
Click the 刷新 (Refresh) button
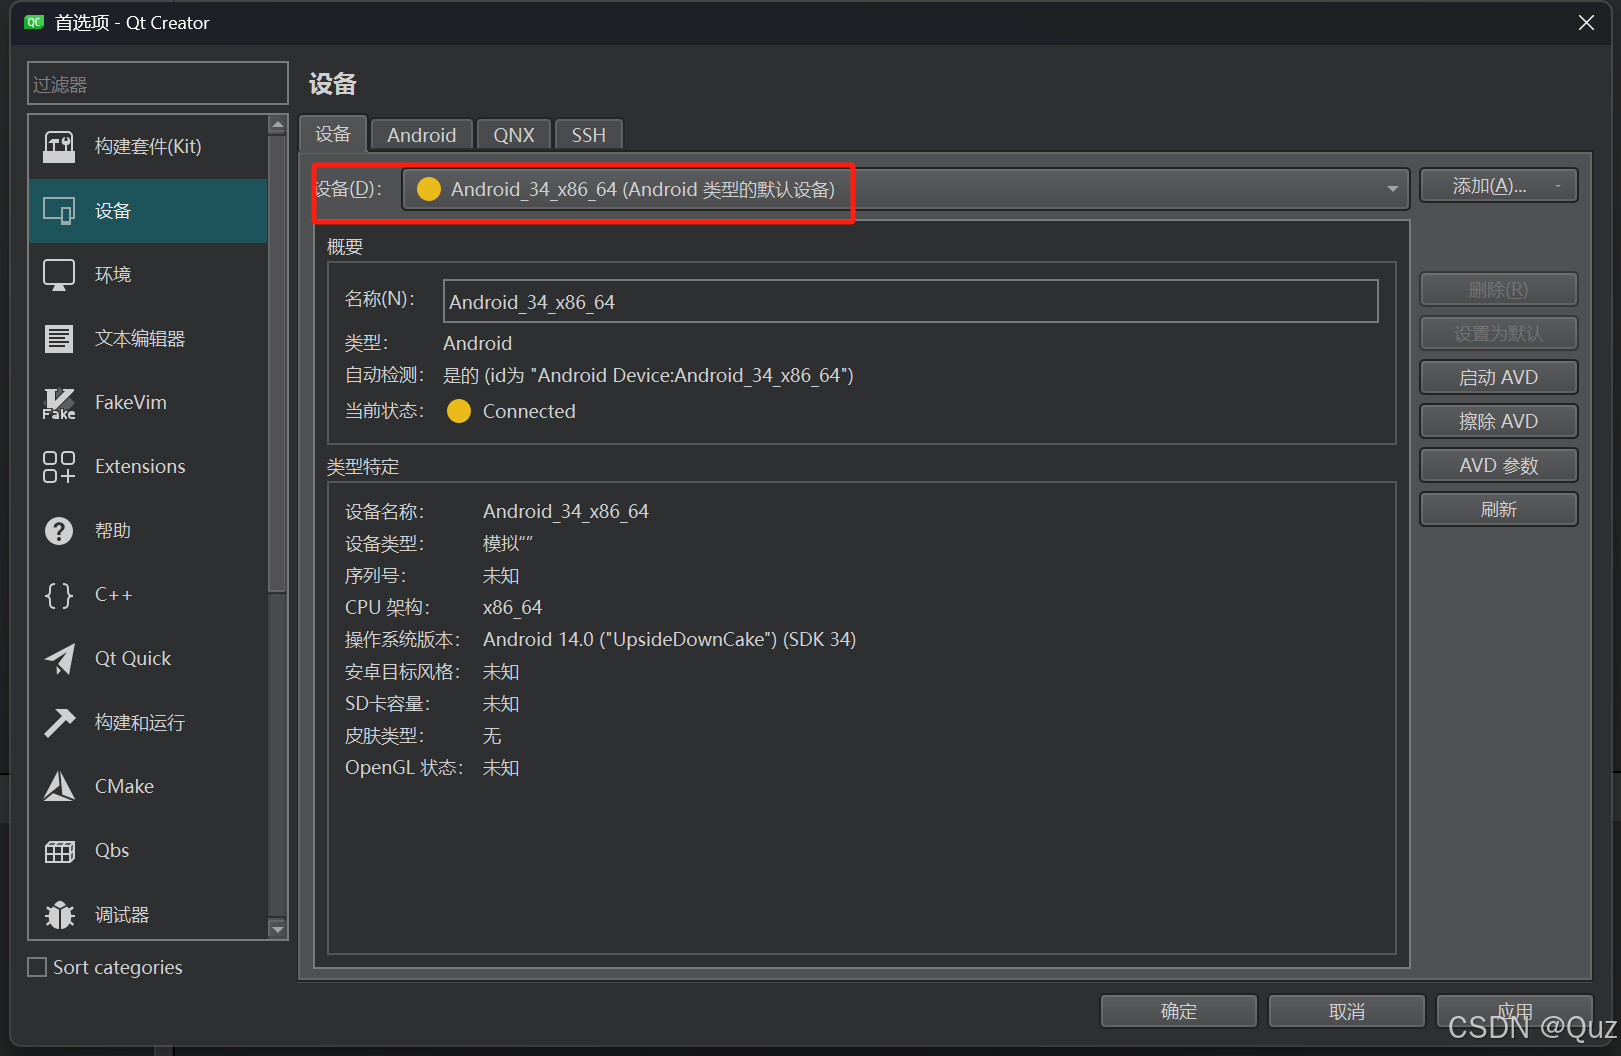point(1497,509)
